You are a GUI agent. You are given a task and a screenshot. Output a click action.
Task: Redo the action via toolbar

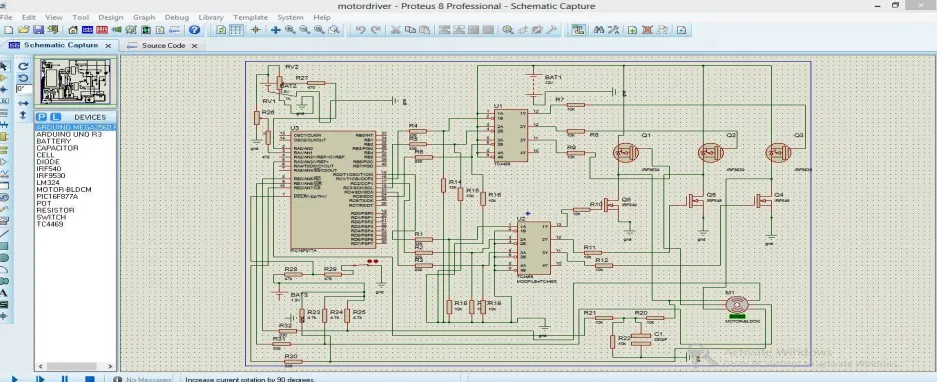click(376, 29)
